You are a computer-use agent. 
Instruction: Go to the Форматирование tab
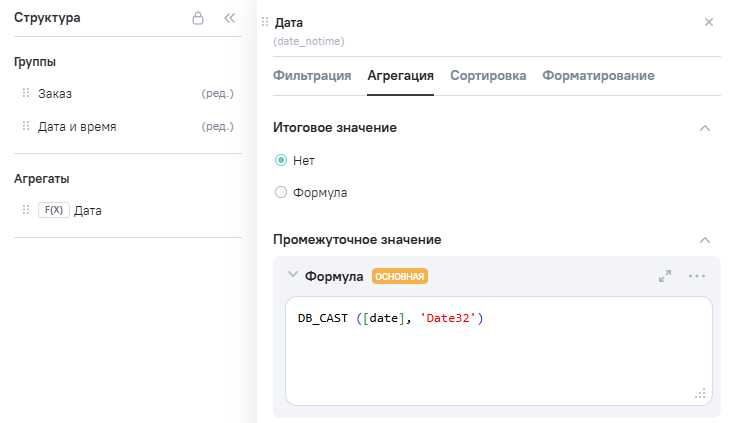pyautogui.click(x=598, y=75)
